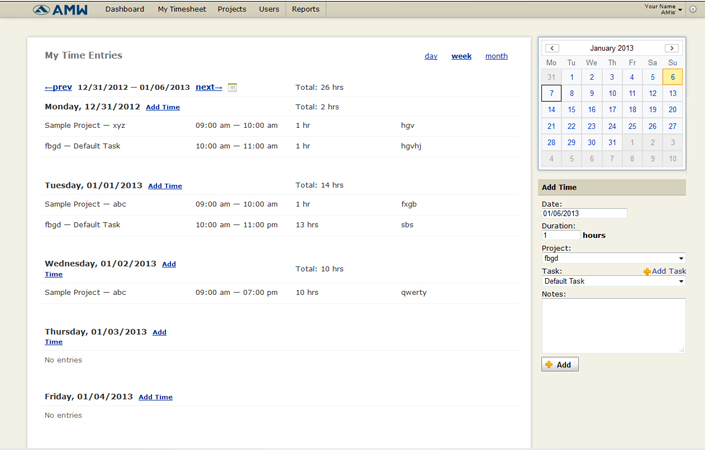Image resolution: width=705 pixels, height=450 pixels.
Task: Click the Sample Project — abc entry with note qwerty
Action: [x=279, y=293]
